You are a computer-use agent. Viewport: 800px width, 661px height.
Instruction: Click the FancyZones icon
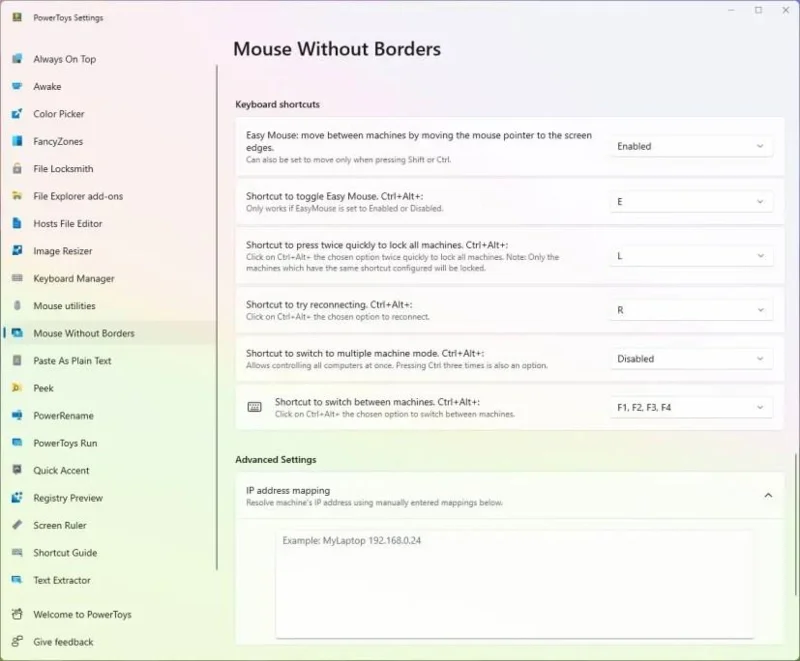(x=17, y=141)
